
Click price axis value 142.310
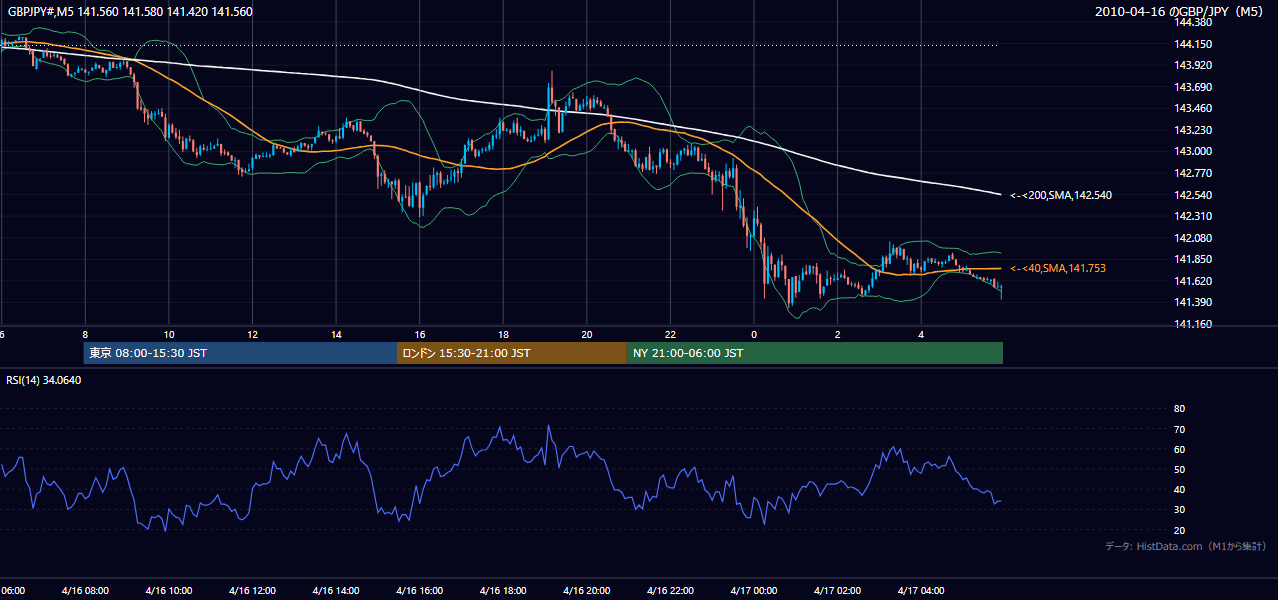[1193, 216]
